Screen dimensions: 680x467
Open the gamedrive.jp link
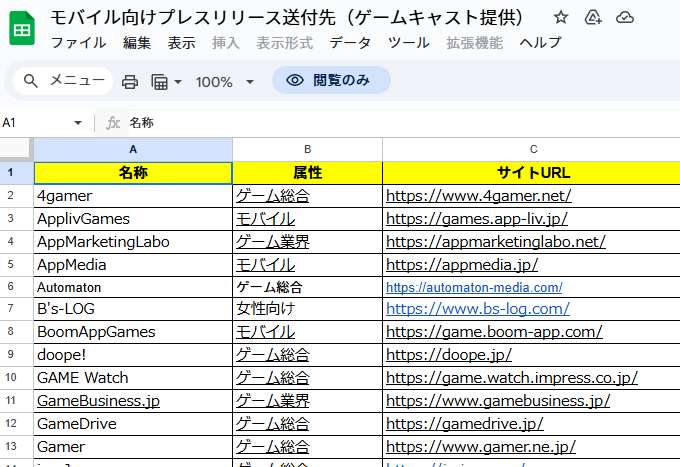click(x=464, y=424)
